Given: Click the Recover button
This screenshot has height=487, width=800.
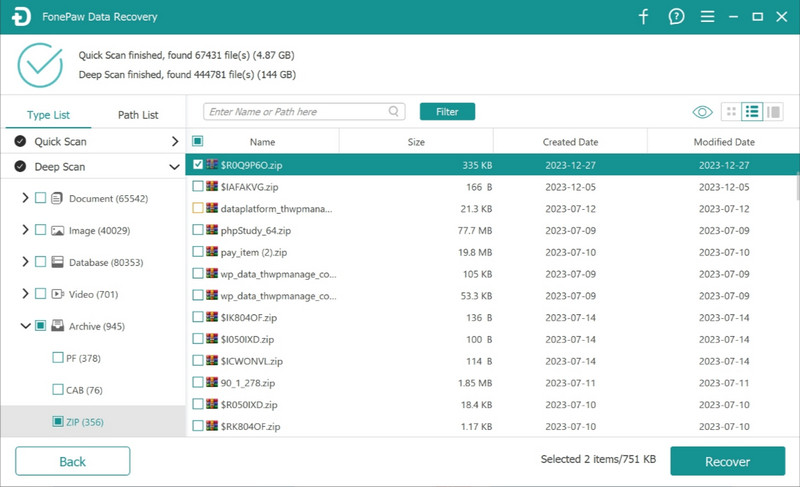Looking at the screenshot, I should (728, 461).
